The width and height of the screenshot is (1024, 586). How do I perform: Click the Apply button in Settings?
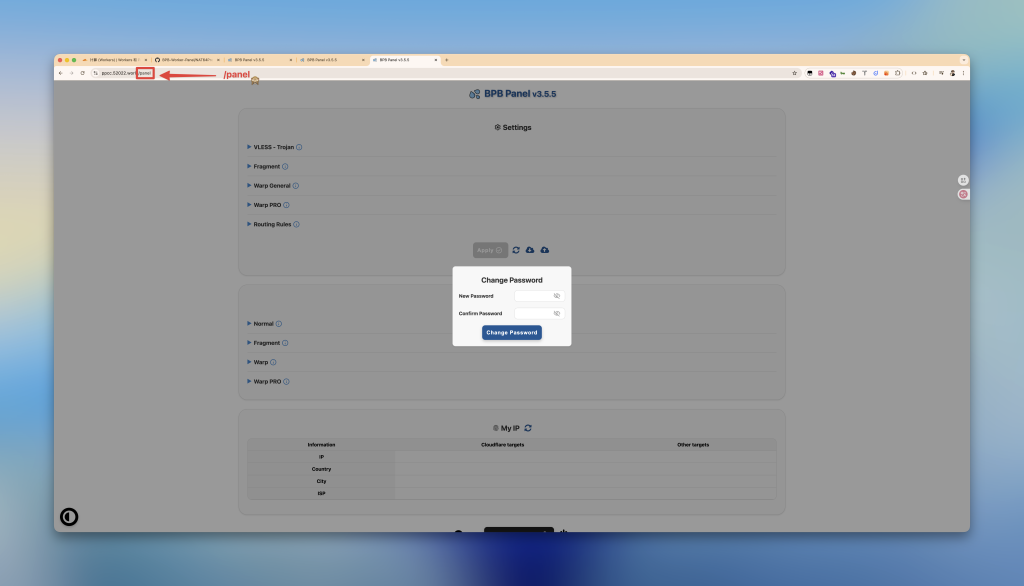pos(490,250)
